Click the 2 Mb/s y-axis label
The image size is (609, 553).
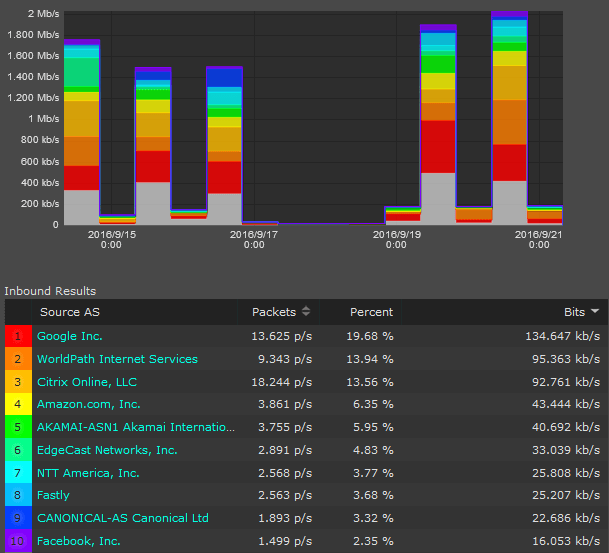(44, 14)
